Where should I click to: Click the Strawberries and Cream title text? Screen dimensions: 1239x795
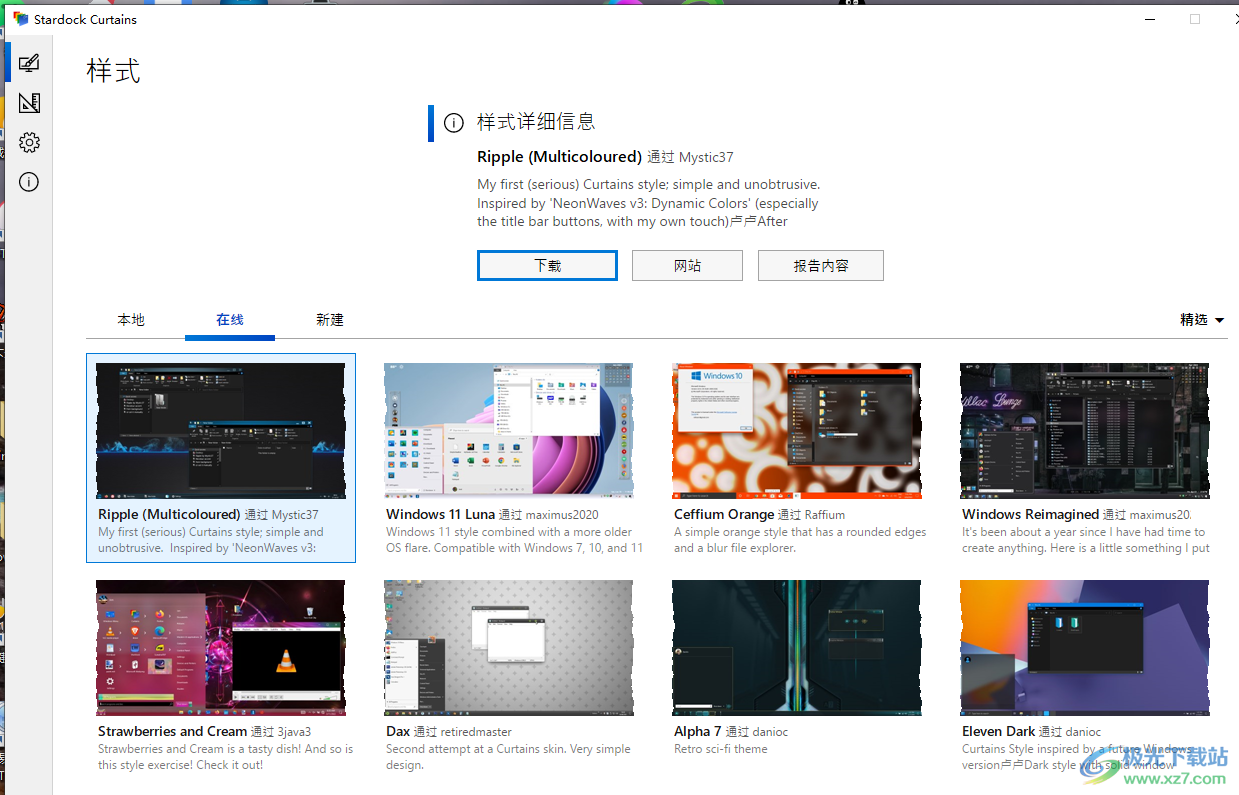[x=172, y=731]
